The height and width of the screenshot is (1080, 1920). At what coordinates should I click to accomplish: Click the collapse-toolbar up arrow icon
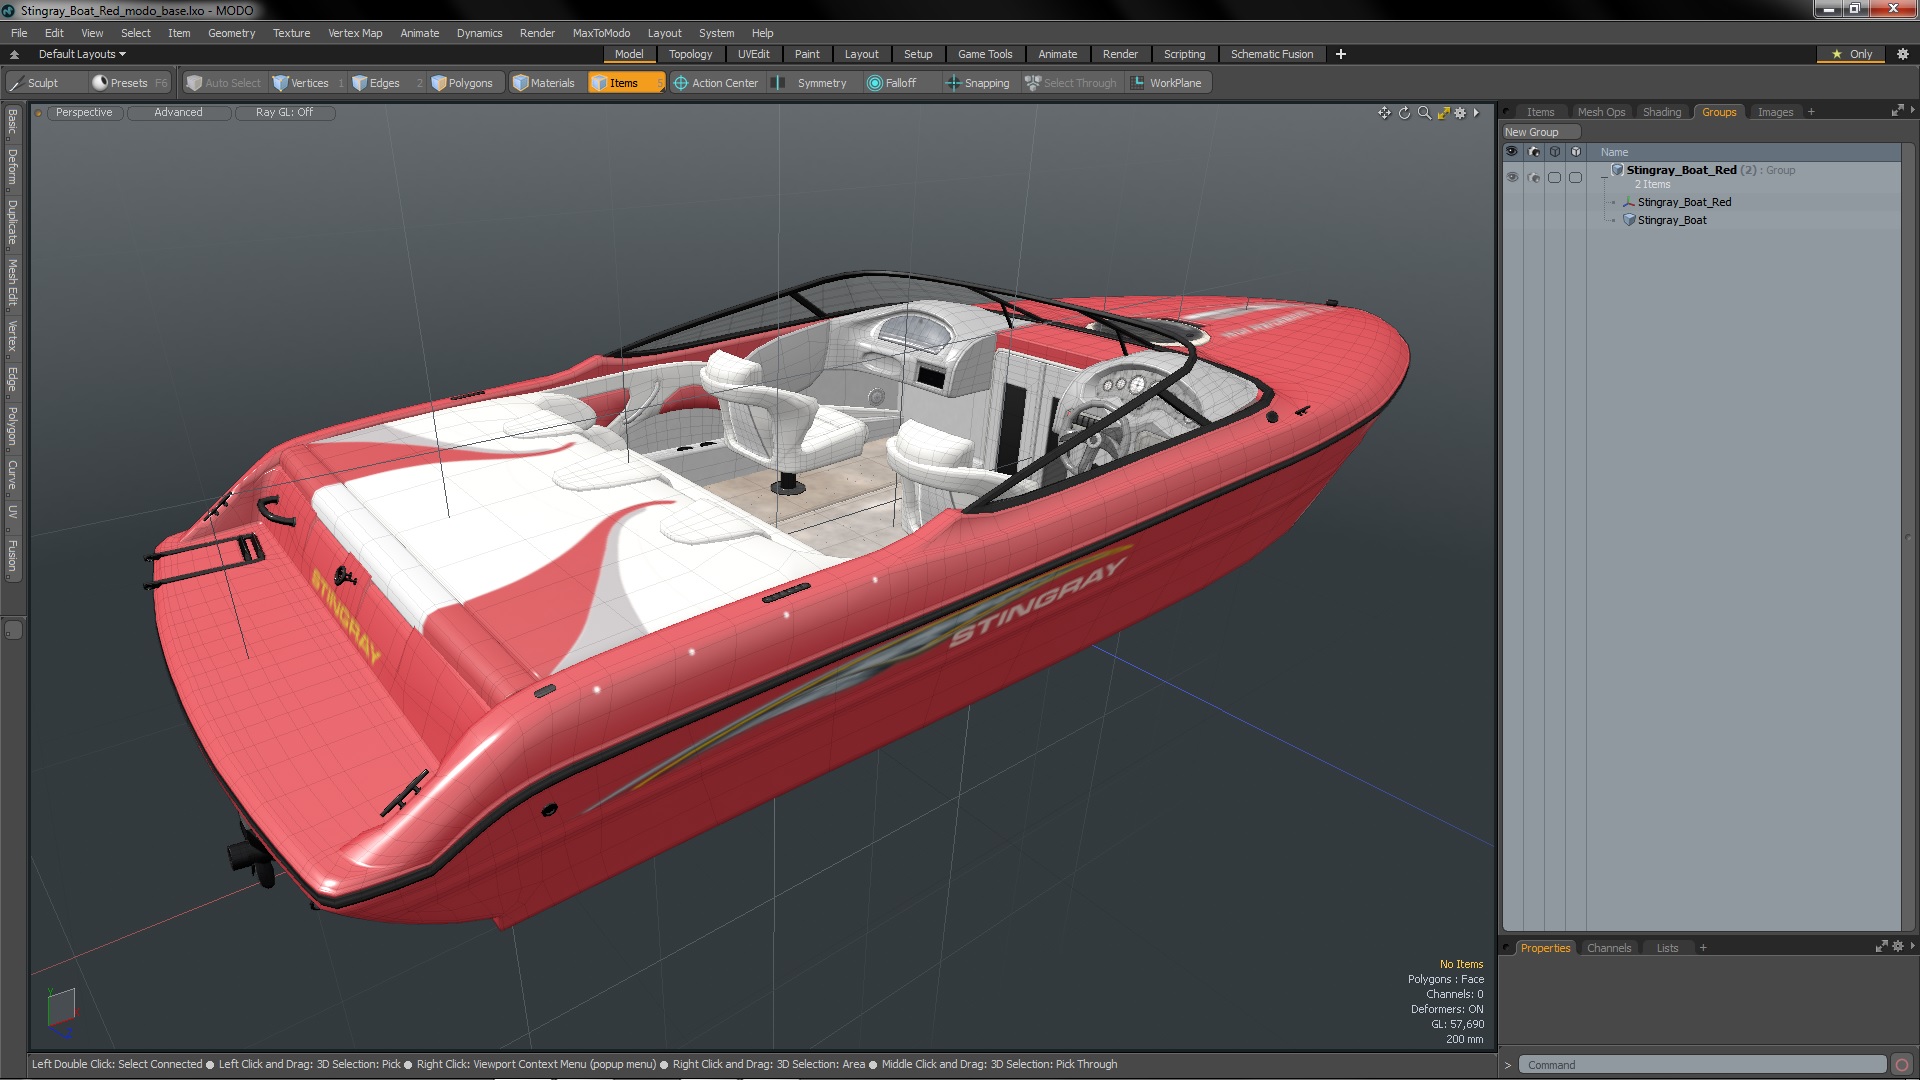tap(14, 54)
